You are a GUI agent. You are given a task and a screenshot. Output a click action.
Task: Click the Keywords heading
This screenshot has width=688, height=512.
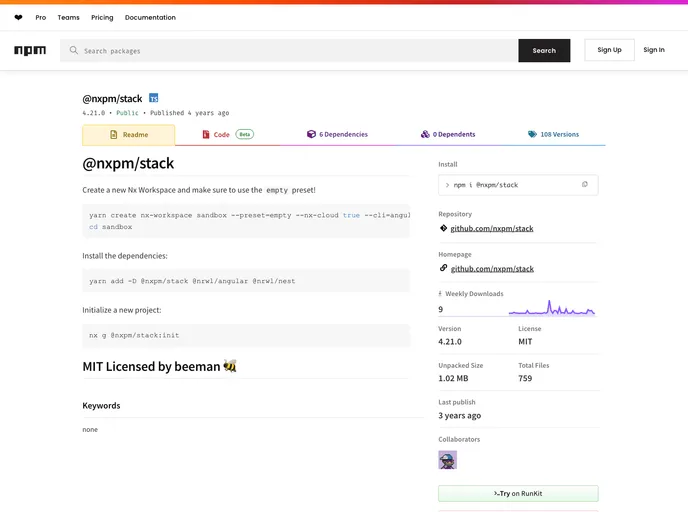point(101,405)
